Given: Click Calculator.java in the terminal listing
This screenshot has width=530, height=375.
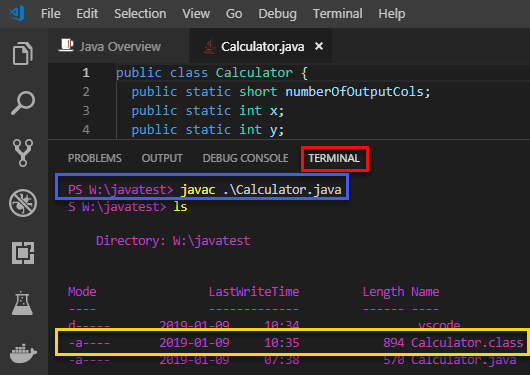Looking at the screenshot, I should tap(463, 360).
